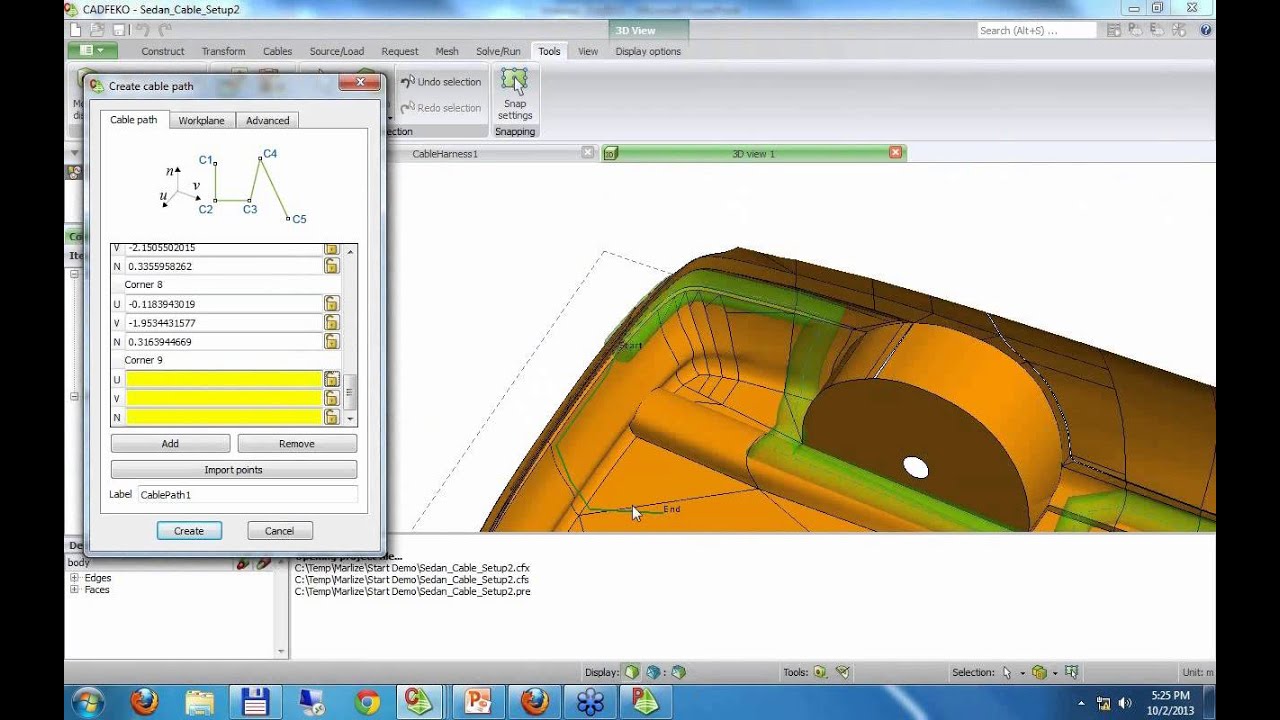1280x720 pixels.
Task: Open the Source/Load ribbon tab
Action: [x=336, y=51]
